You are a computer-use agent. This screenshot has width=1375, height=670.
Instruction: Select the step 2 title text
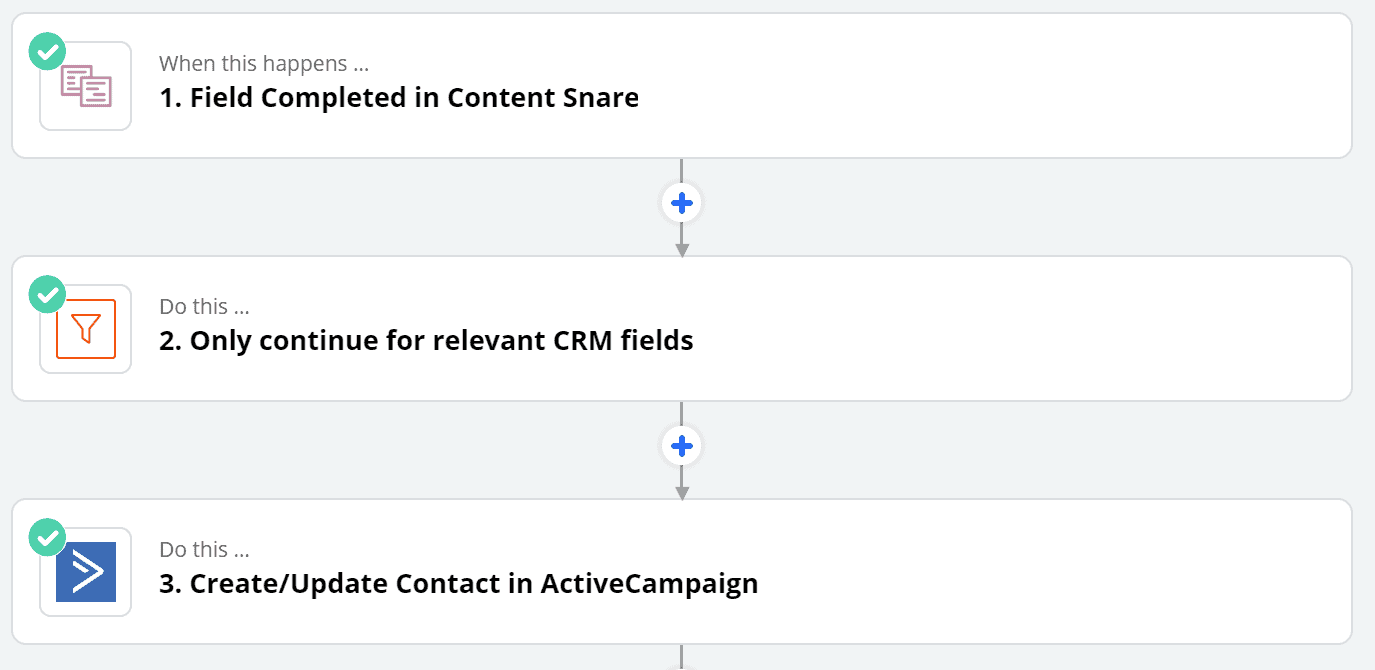tap(426, 341)
